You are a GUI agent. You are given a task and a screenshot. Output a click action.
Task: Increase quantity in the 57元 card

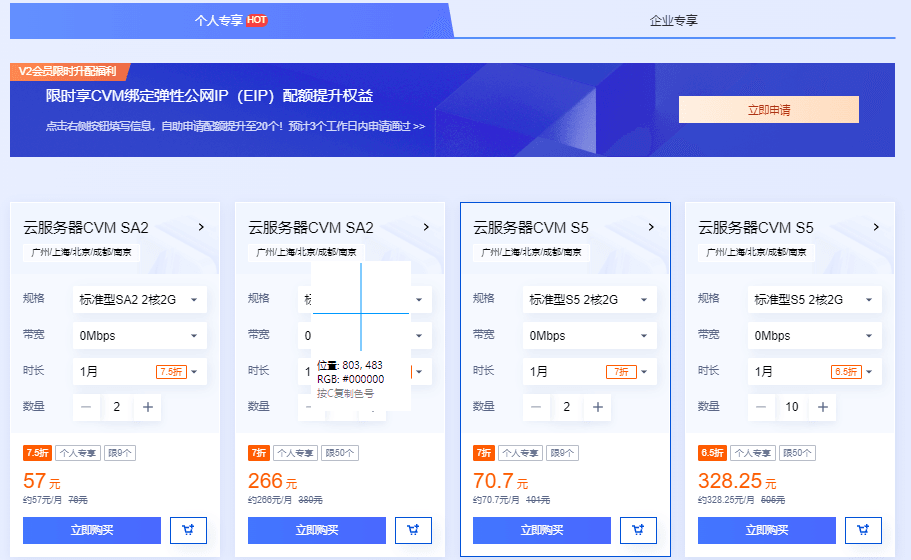(148, 407)
